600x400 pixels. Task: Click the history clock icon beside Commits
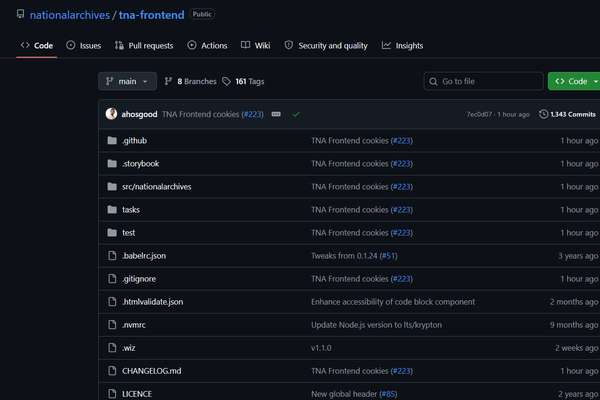(x=543, y=114)
